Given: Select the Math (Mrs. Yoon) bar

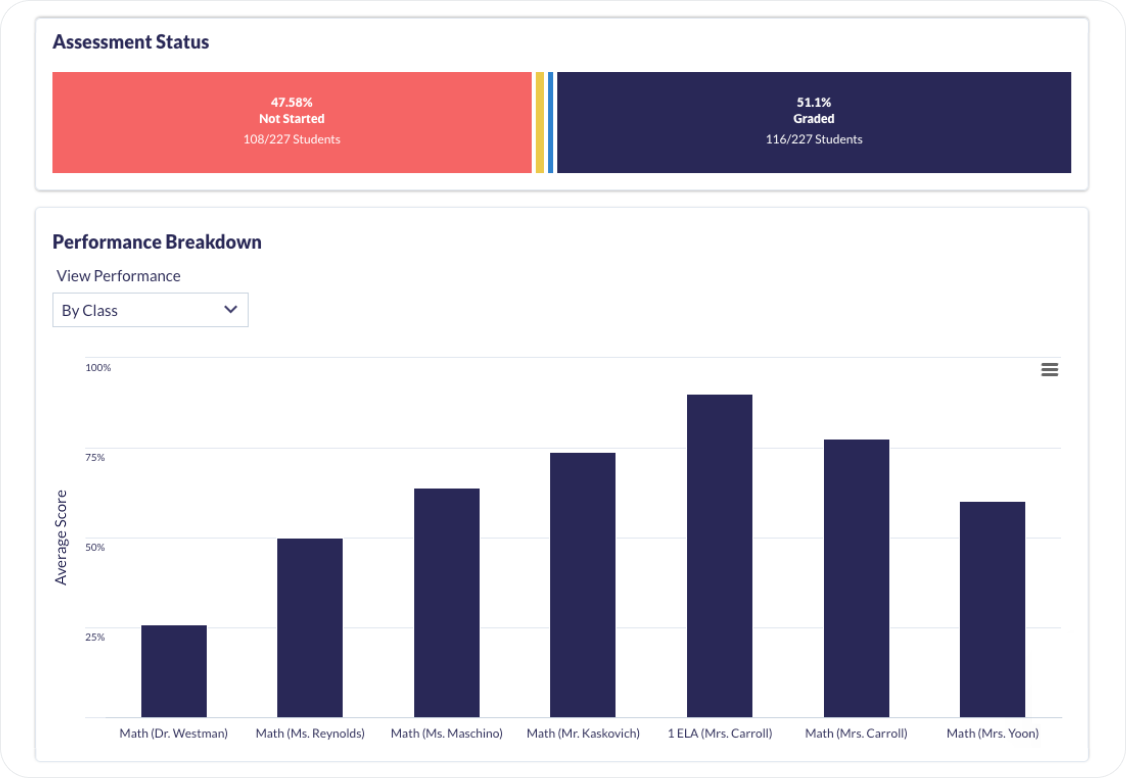Looking at the screenshot, I should point(992,609).
